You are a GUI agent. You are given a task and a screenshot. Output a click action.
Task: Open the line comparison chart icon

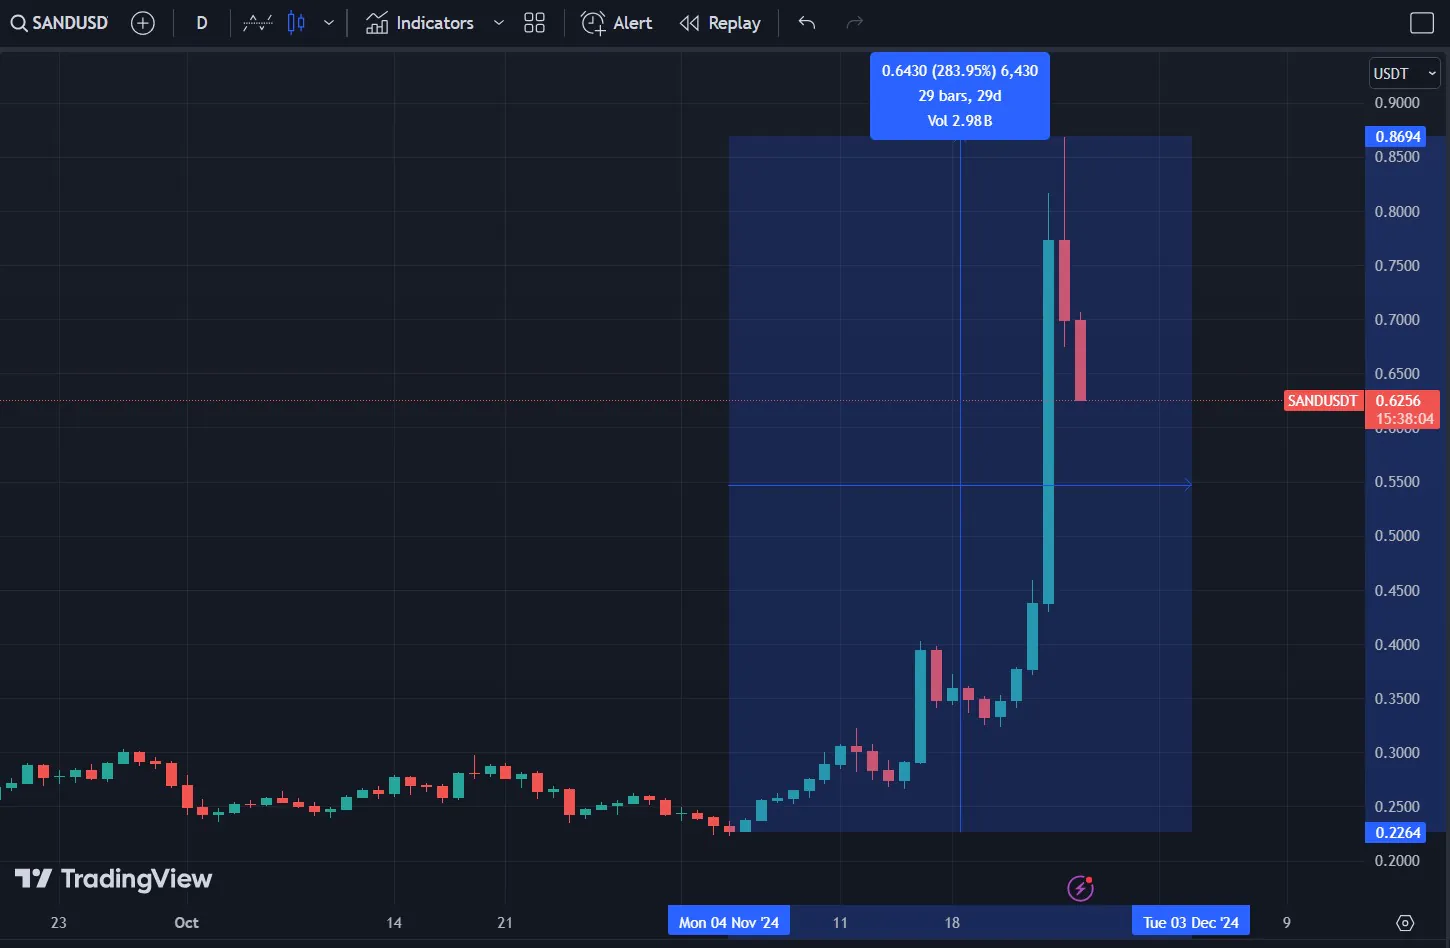point(258,22)
